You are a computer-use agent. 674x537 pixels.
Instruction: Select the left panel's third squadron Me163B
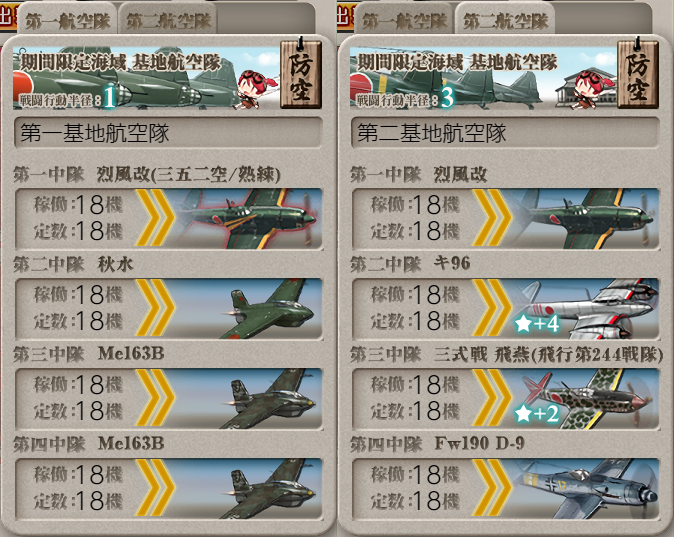click(x=168, y=398)
